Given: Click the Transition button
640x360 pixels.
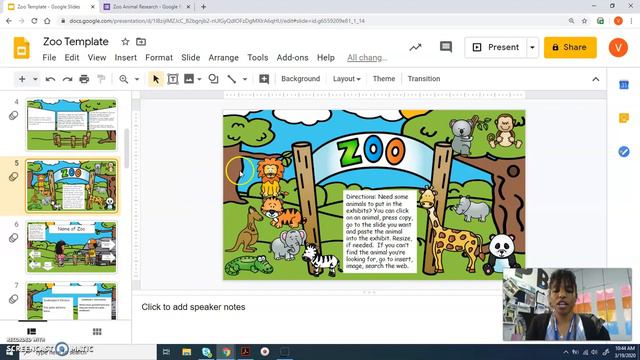Looking at the screenshot, I should coord(424,79).
